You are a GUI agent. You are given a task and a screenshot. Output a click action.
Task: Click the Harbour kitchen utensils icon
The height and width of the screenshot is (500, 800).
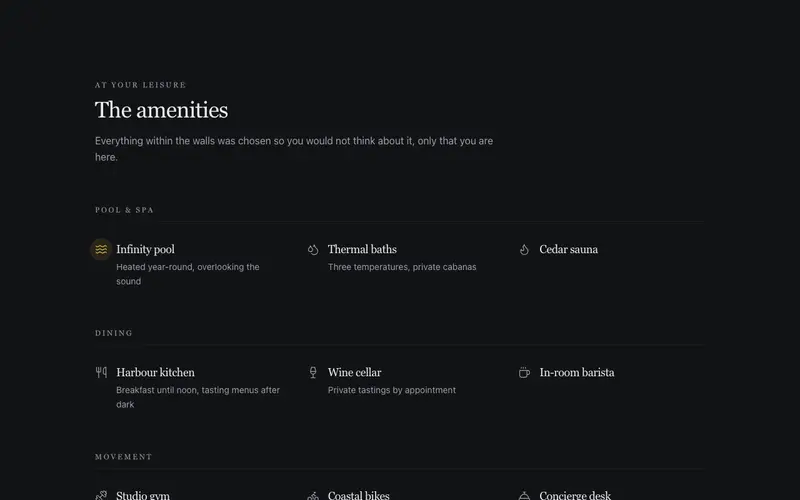pyautogui.click(x=101, y=372)
